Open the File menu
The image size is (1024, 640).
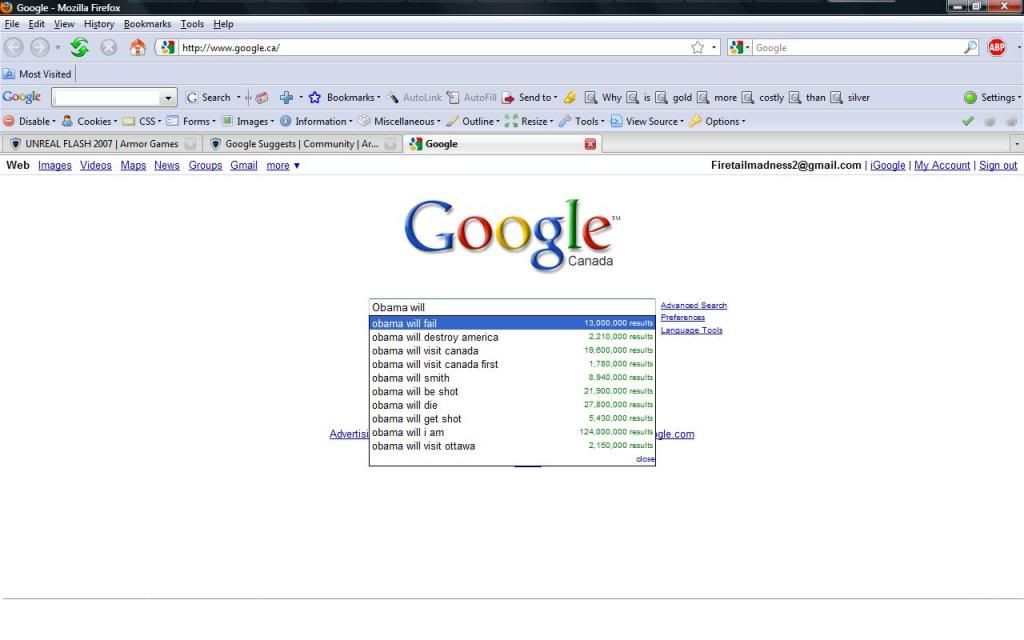[12, 24]
